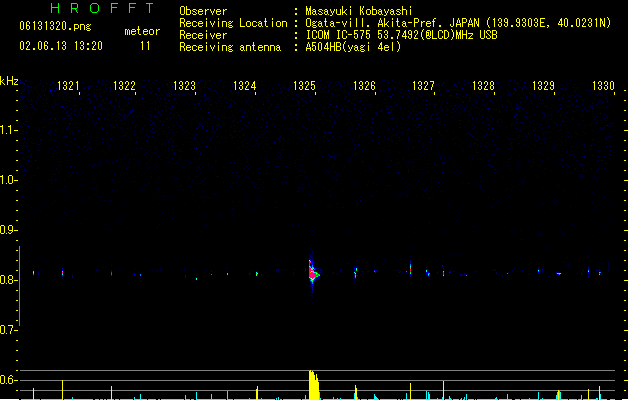Click the 0.8 kHz frequency label
The width and height of the screenshot is (629, 400).
[8, 280]
